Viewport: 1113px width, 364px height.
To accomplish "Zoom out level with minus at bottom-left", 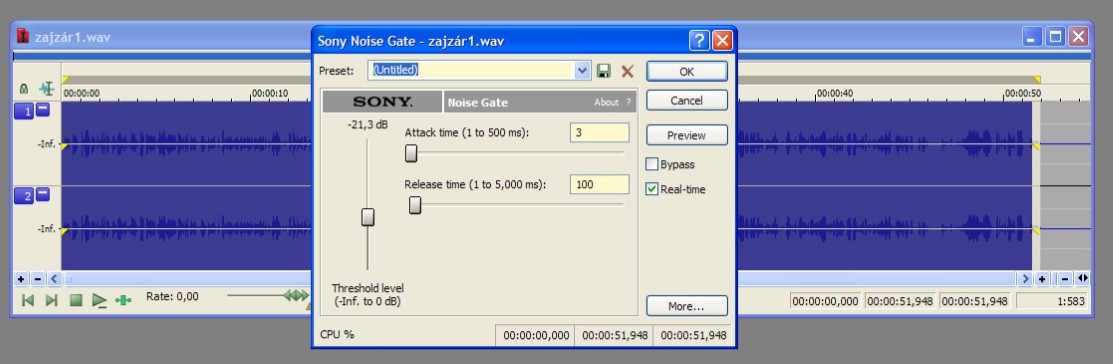I will coord(38,279).
